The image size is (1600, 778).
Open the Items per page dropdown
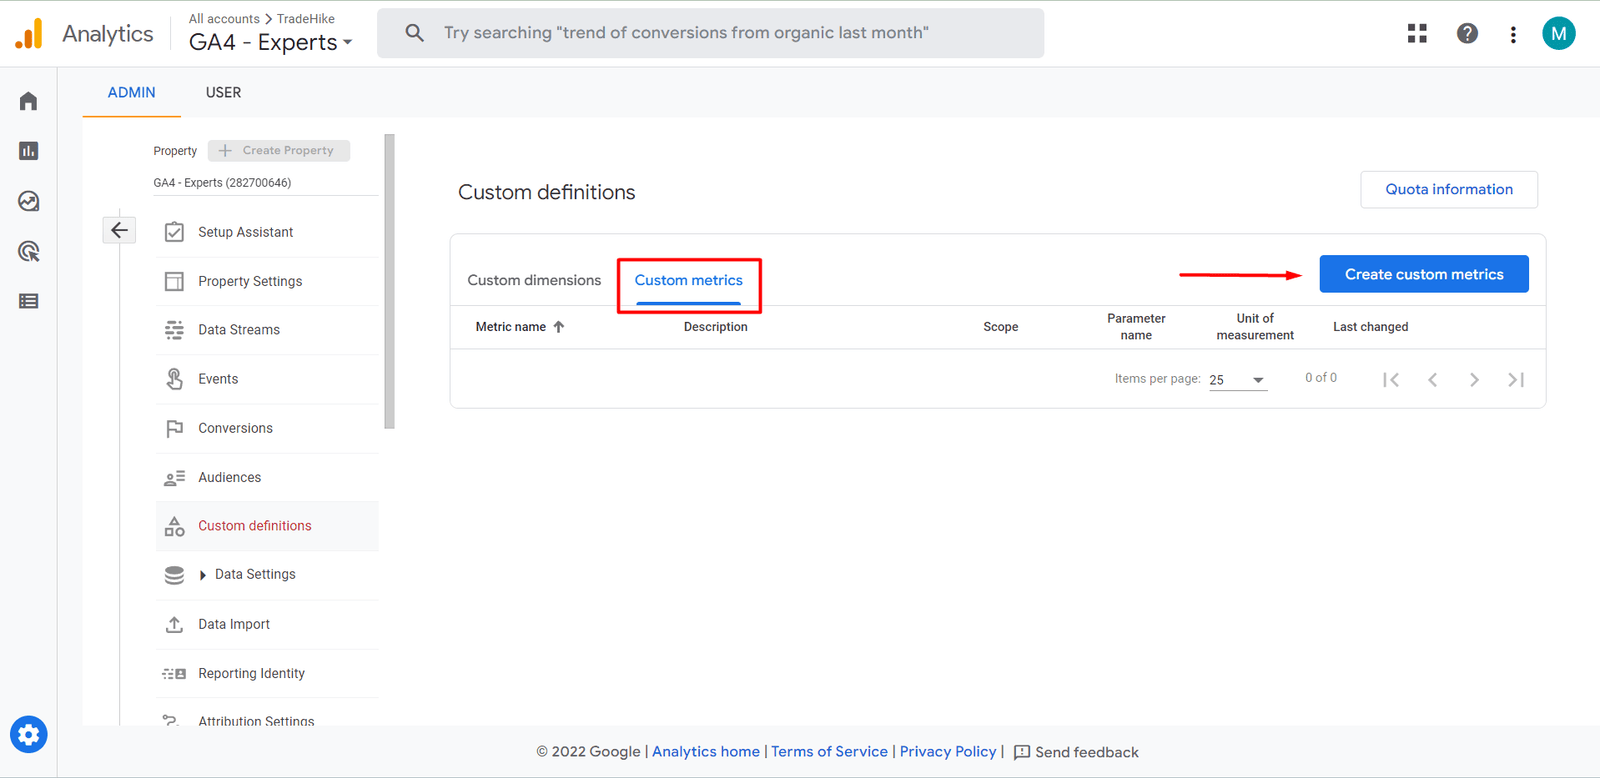tap(1238, 380)
